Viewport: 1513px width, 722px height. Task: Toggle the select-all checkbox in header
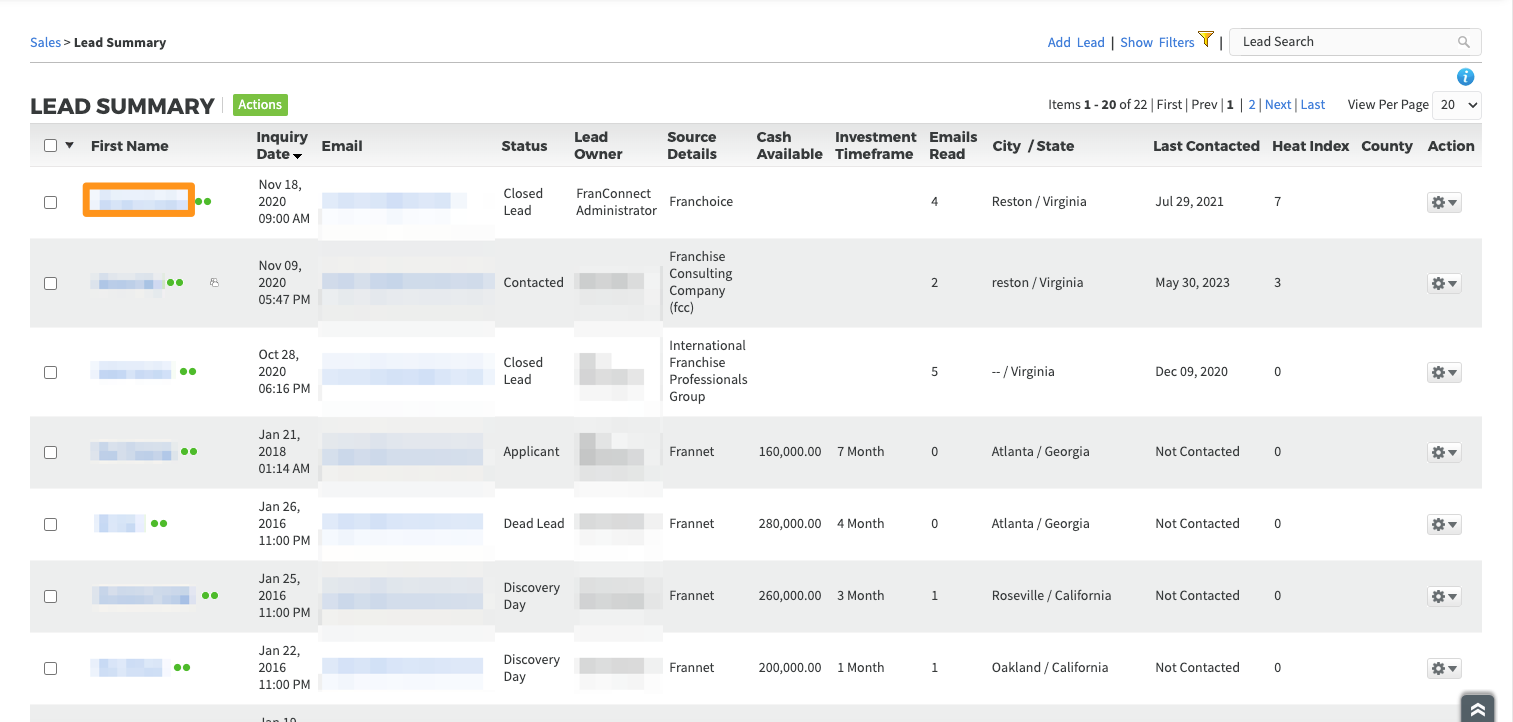click(x=51, y=146)
